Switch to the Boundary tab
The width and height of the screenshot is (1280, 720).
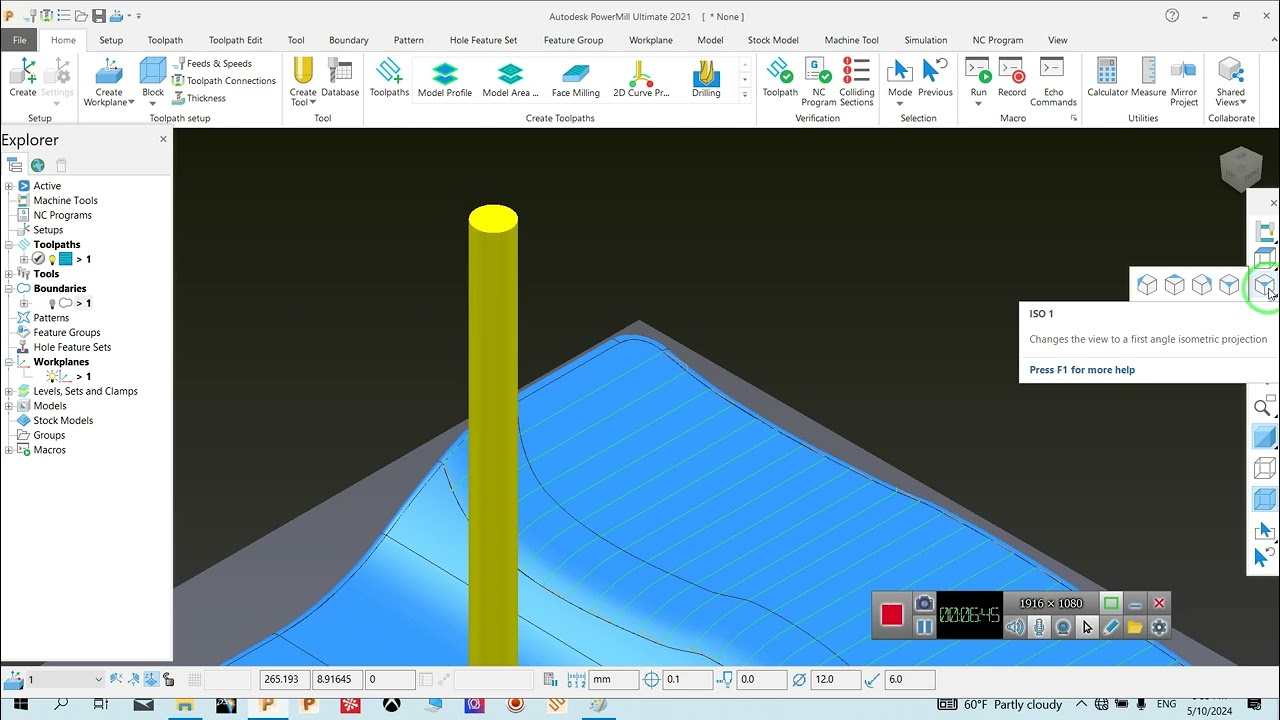click(x=348, y=40)
